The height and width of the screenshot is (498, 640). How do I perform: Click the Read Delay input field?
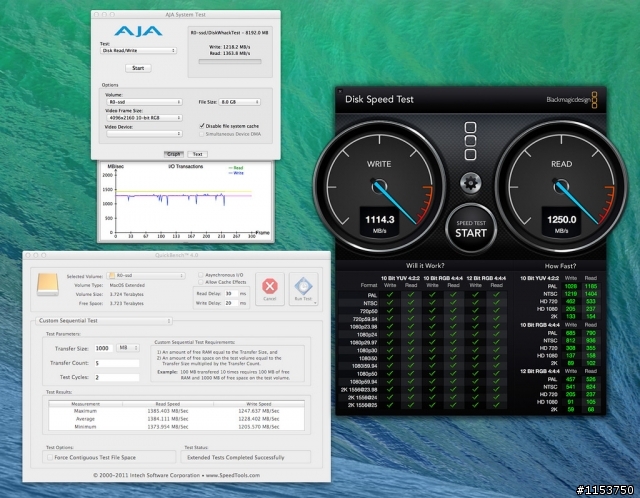click(x=231, y=293)
